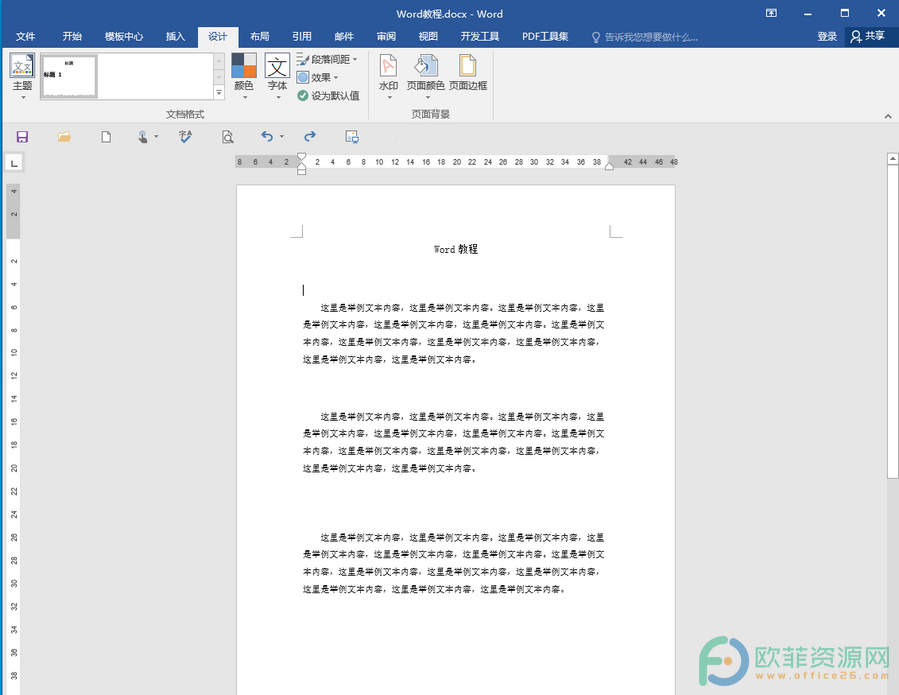Viewport: 899px width, 695px height.
Task: Open the Watermark (水印) menu
Action: [x=388, y=76]
